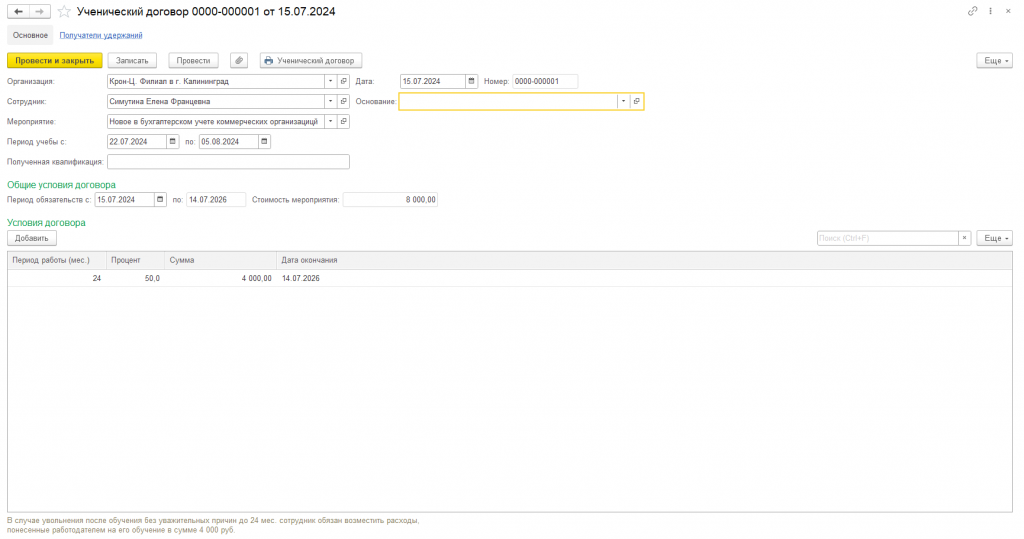This screenshot has width=1024, height=539.
Task: Click into the empty Основание field
Action: [508, 101]
